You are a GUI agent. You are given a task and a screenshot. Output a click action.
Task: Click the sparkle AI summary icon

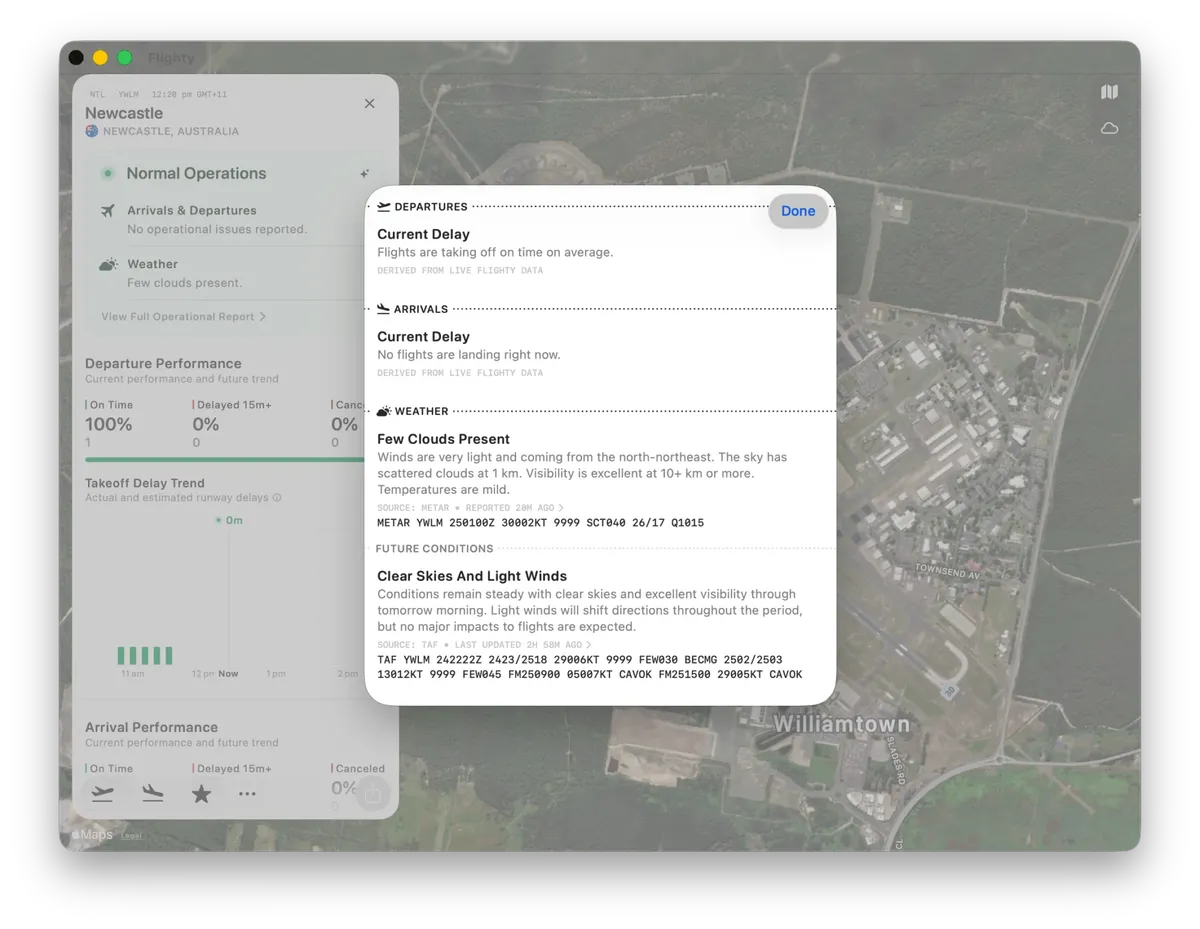(365, 174)
